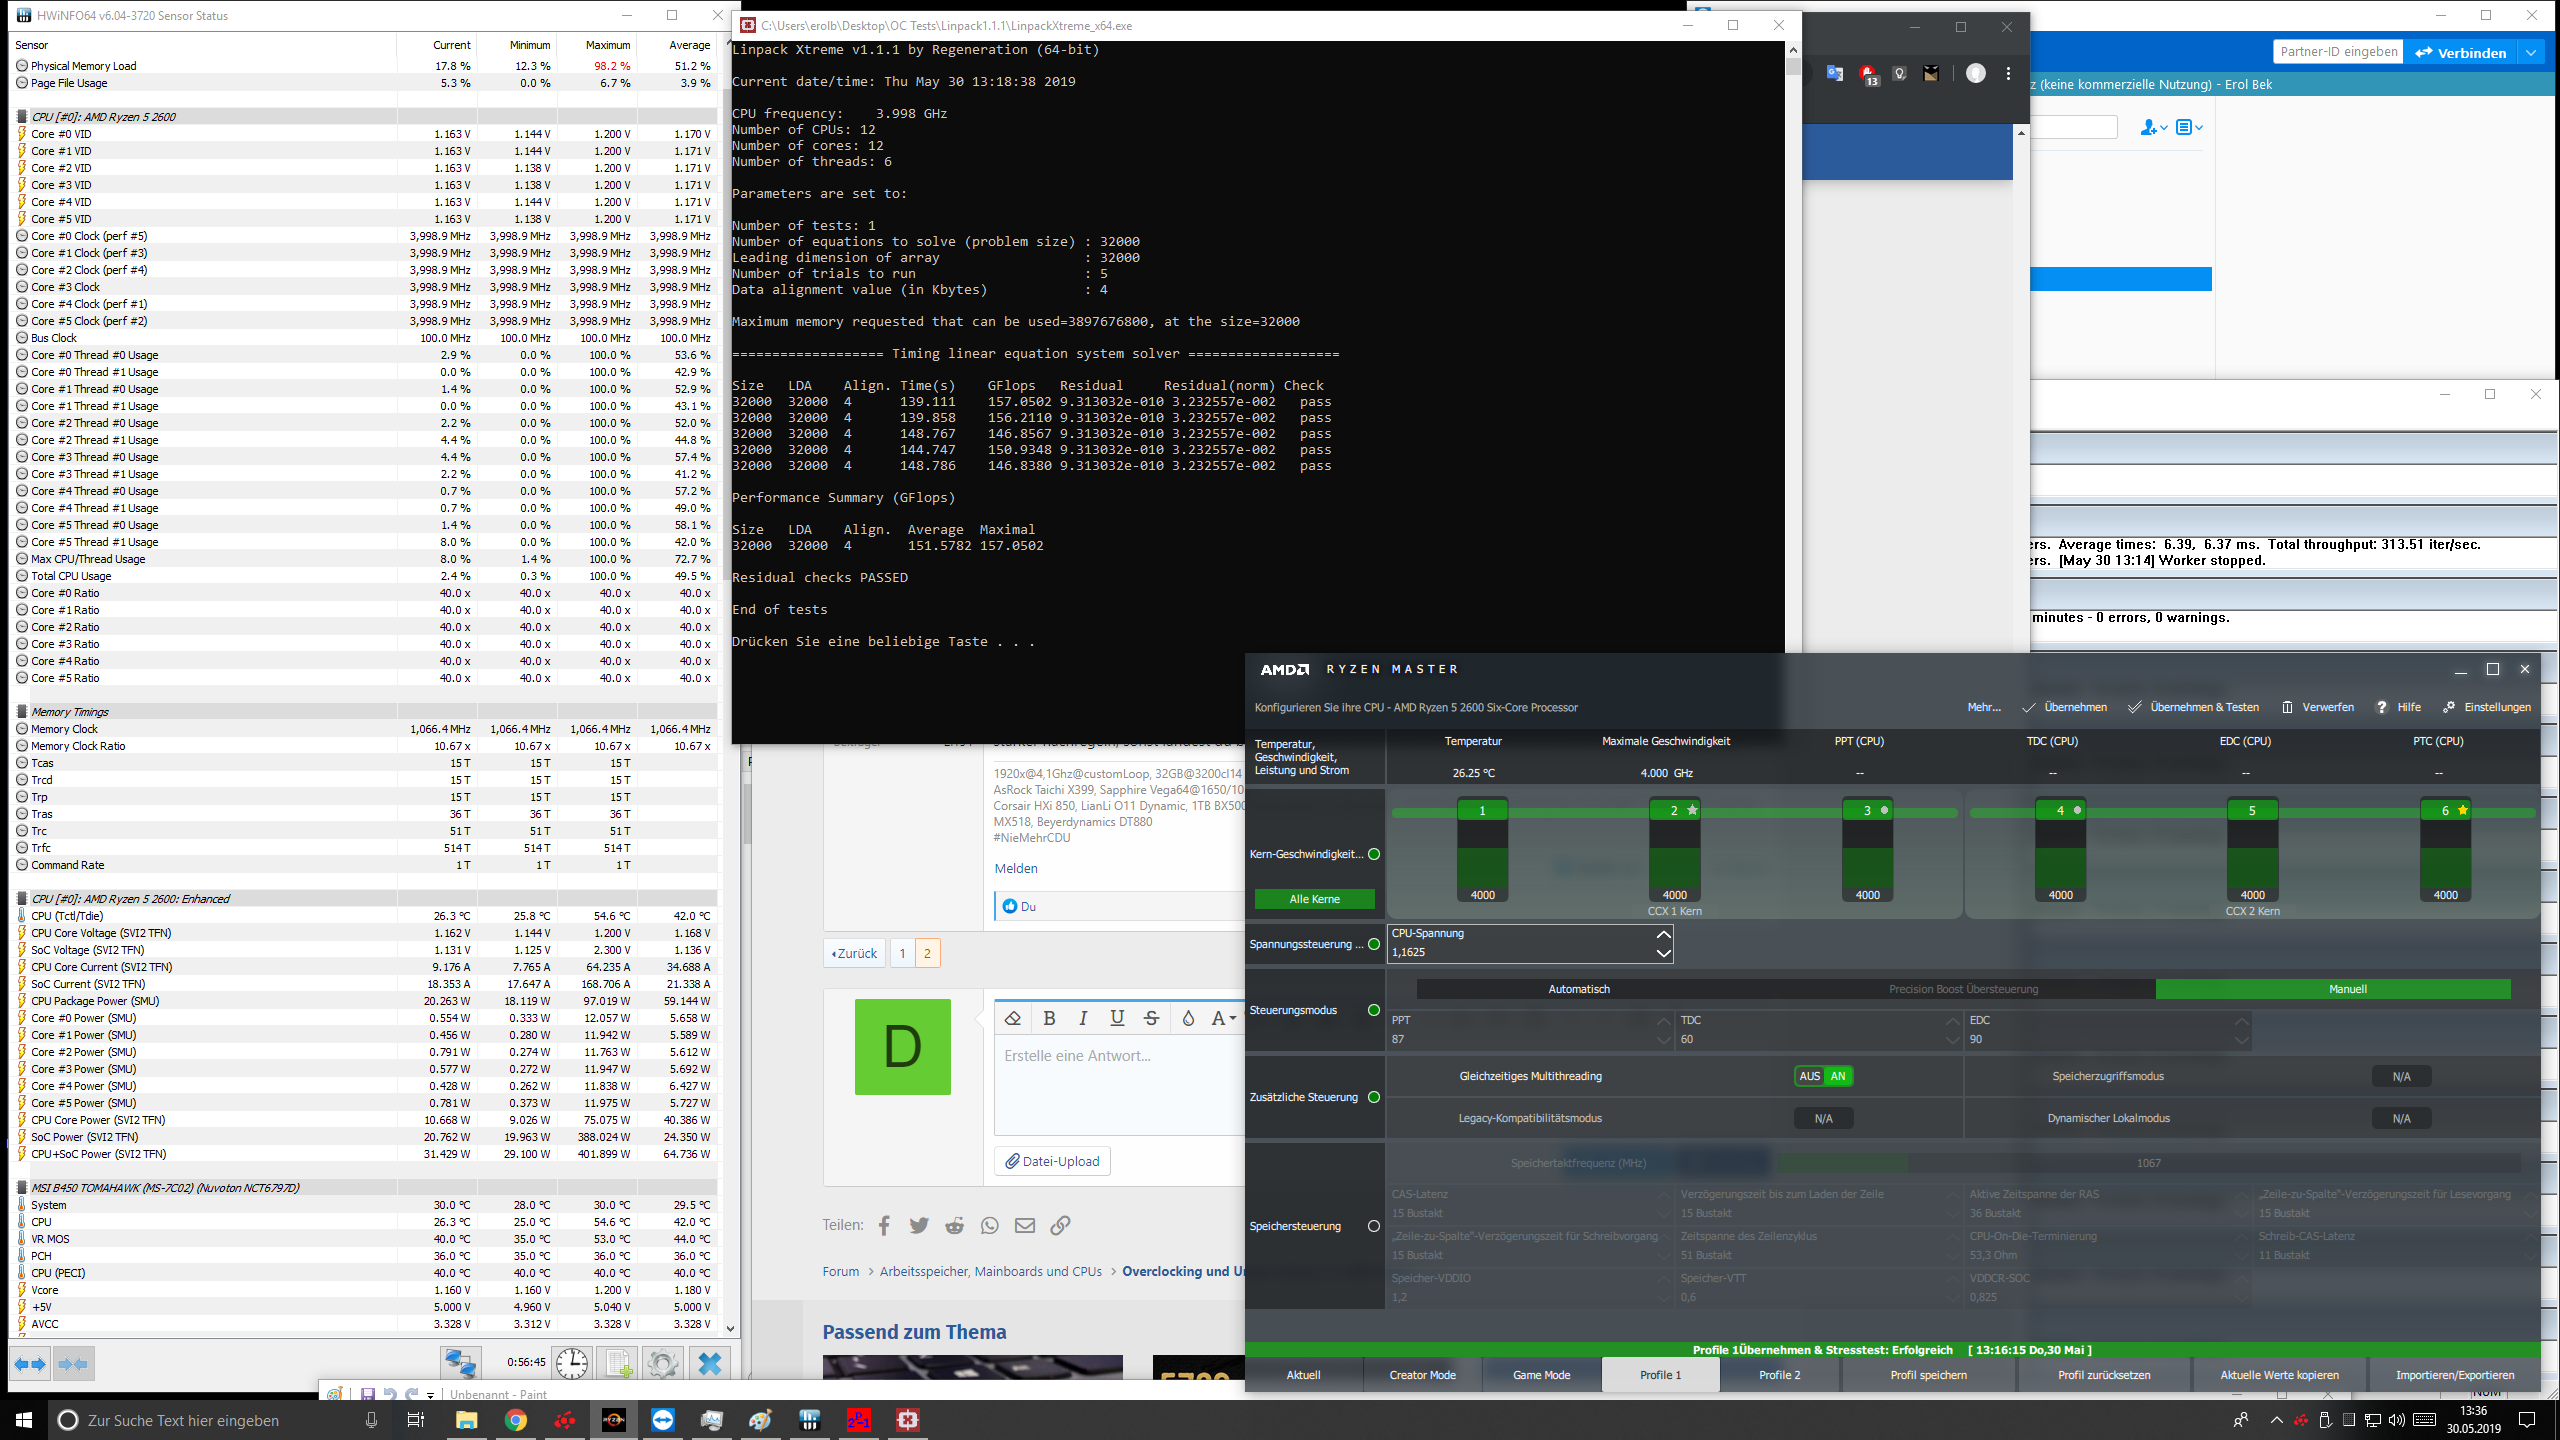Share thread via Twitter icon
Screen dimensions: 2560x1440
pyautogui.click(x=919, y=1225)
